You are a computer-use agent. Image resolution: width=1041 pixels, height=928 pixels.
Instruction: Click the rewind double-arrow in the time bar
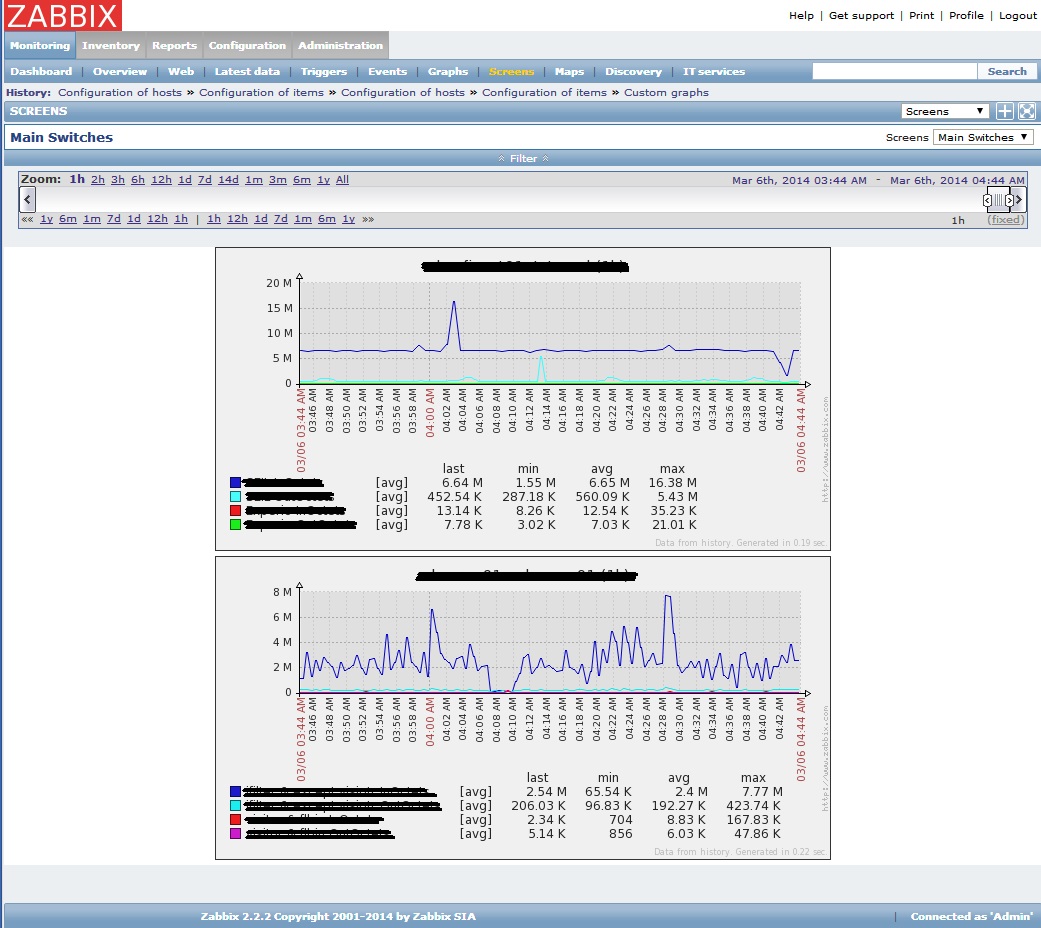tap(27, 218)
